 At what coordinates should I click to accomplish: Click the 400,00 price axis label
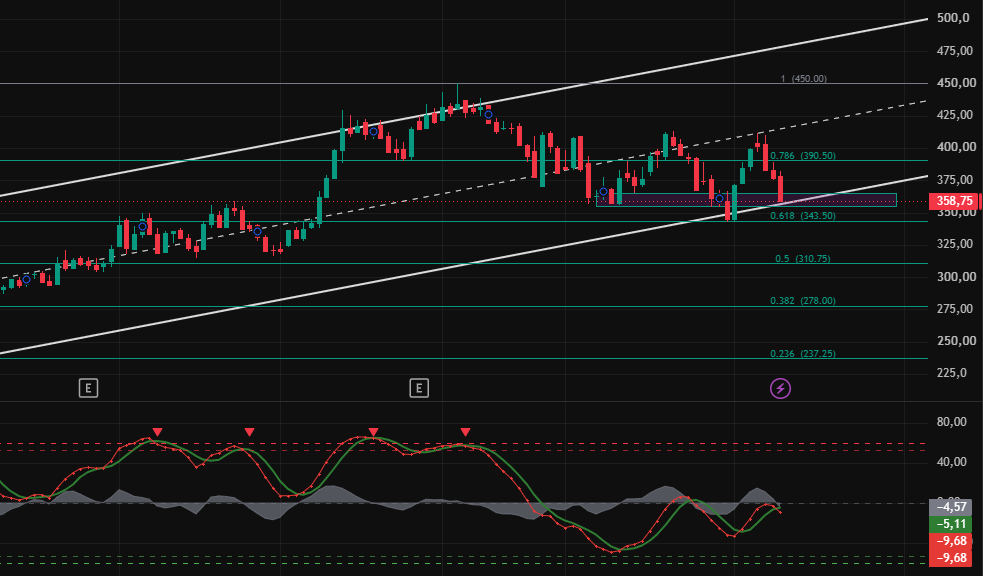click(x=957, y=147)
